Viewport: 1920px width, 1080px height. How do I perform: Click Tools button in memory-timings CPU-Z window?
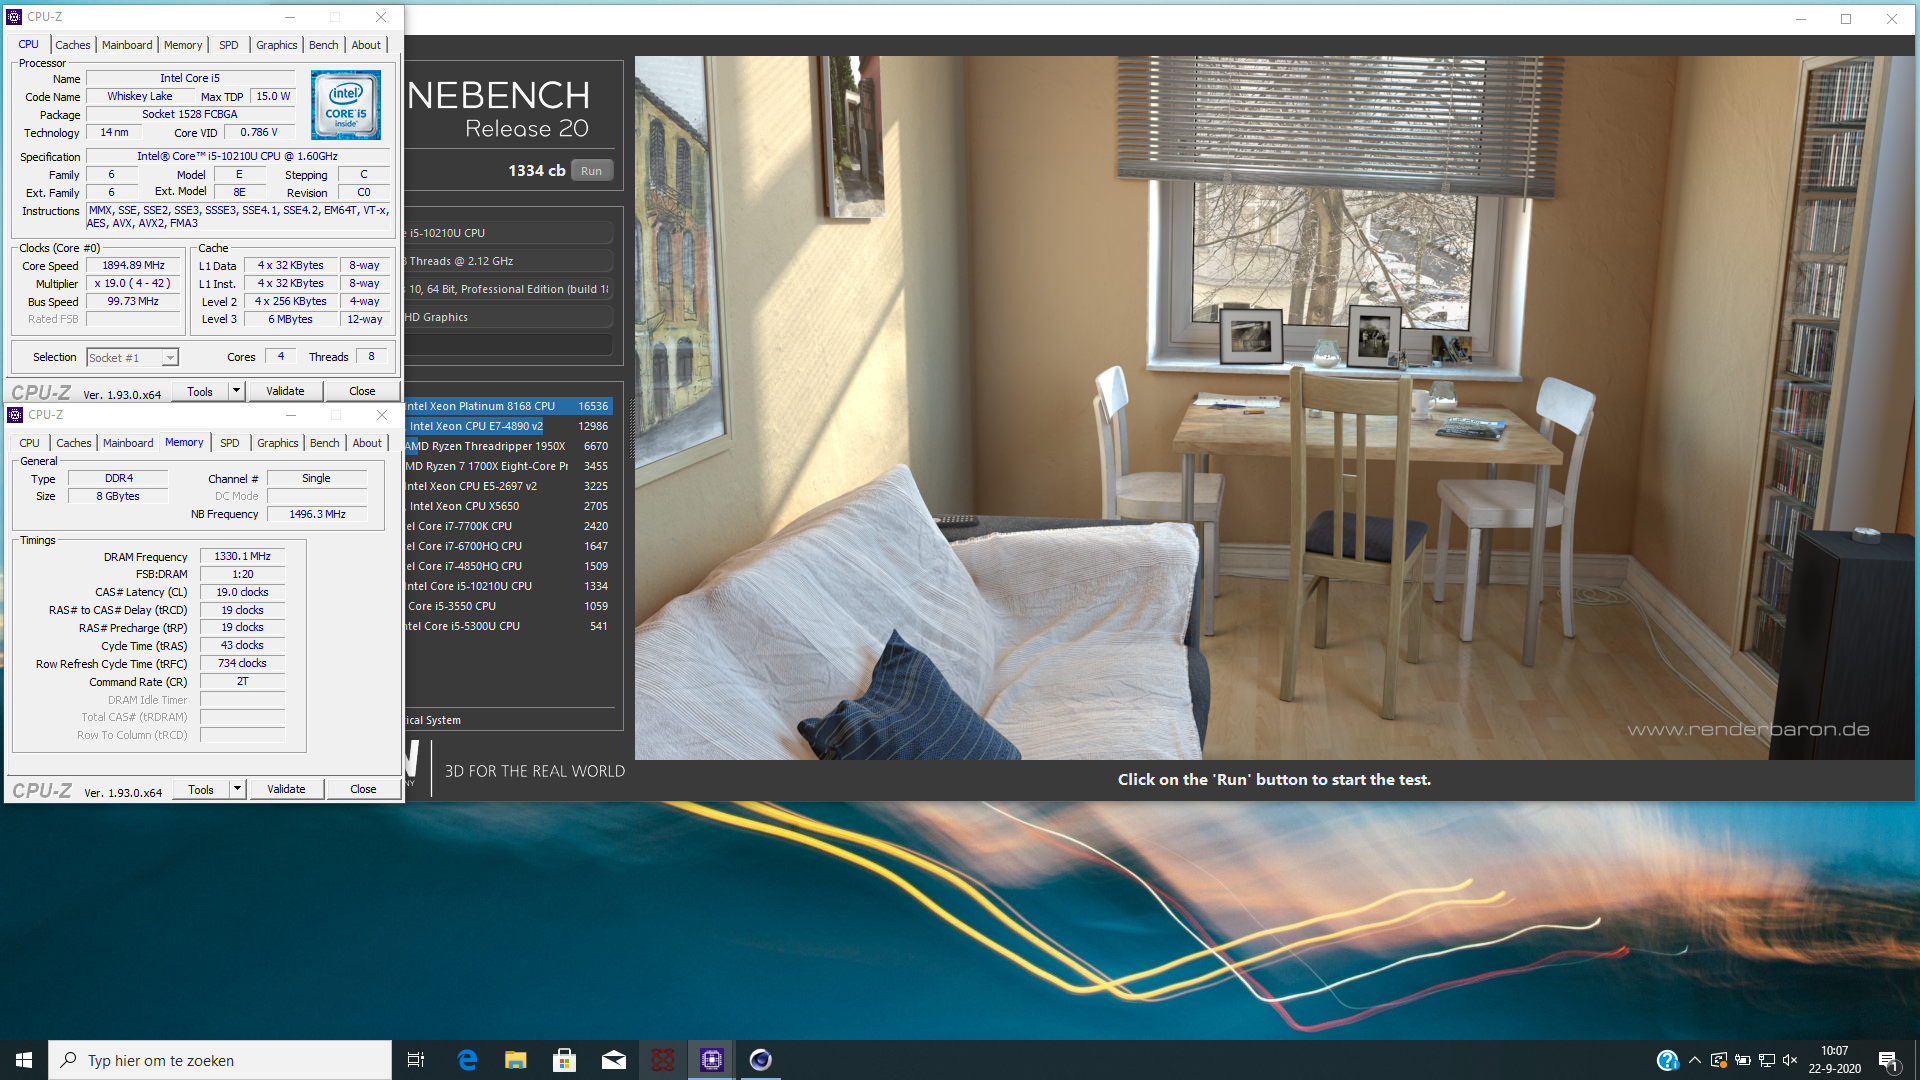(201, 789)
